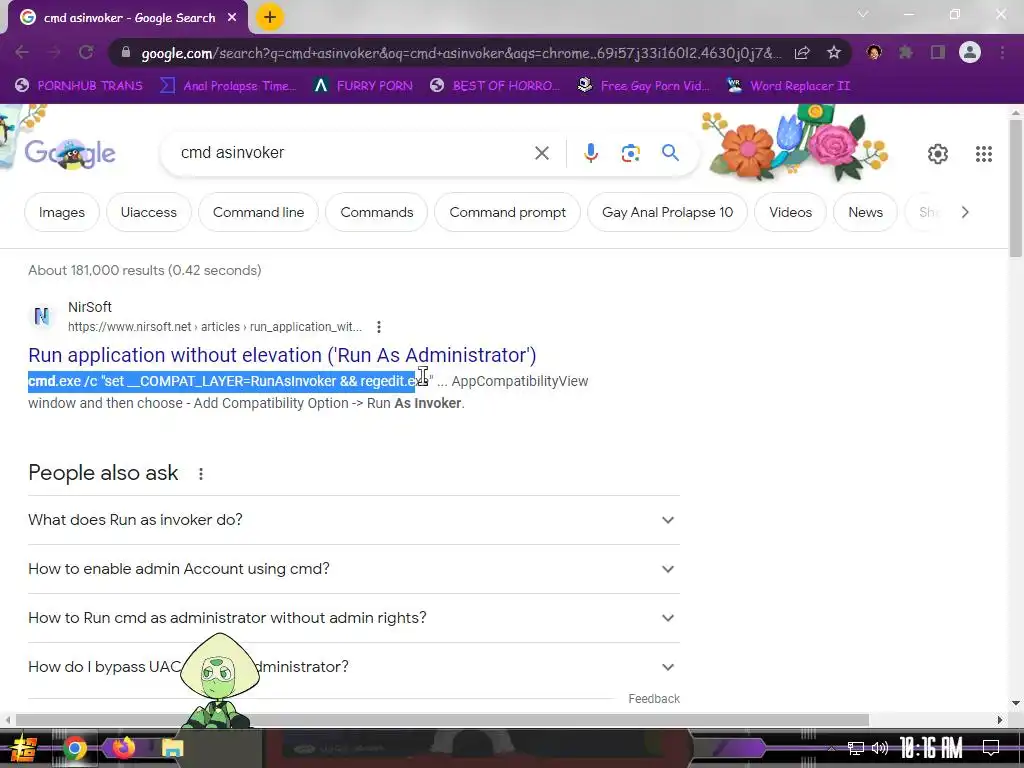Screen dimensions: 1024x768
Task: Launch Firefox from the taskbar
Action: [123, 747]
